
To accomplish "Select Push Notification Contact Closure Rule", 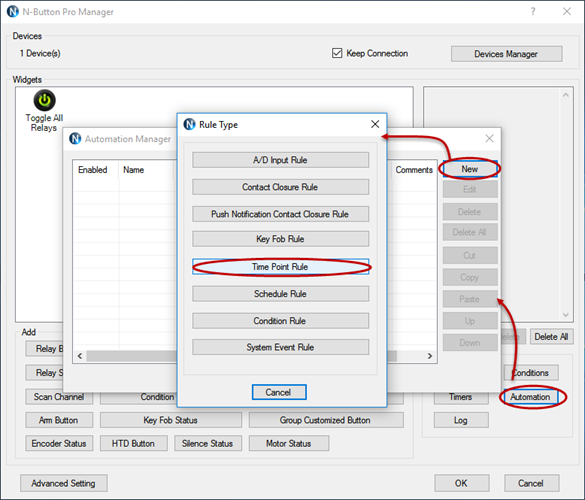I will [x=281, y=214].
